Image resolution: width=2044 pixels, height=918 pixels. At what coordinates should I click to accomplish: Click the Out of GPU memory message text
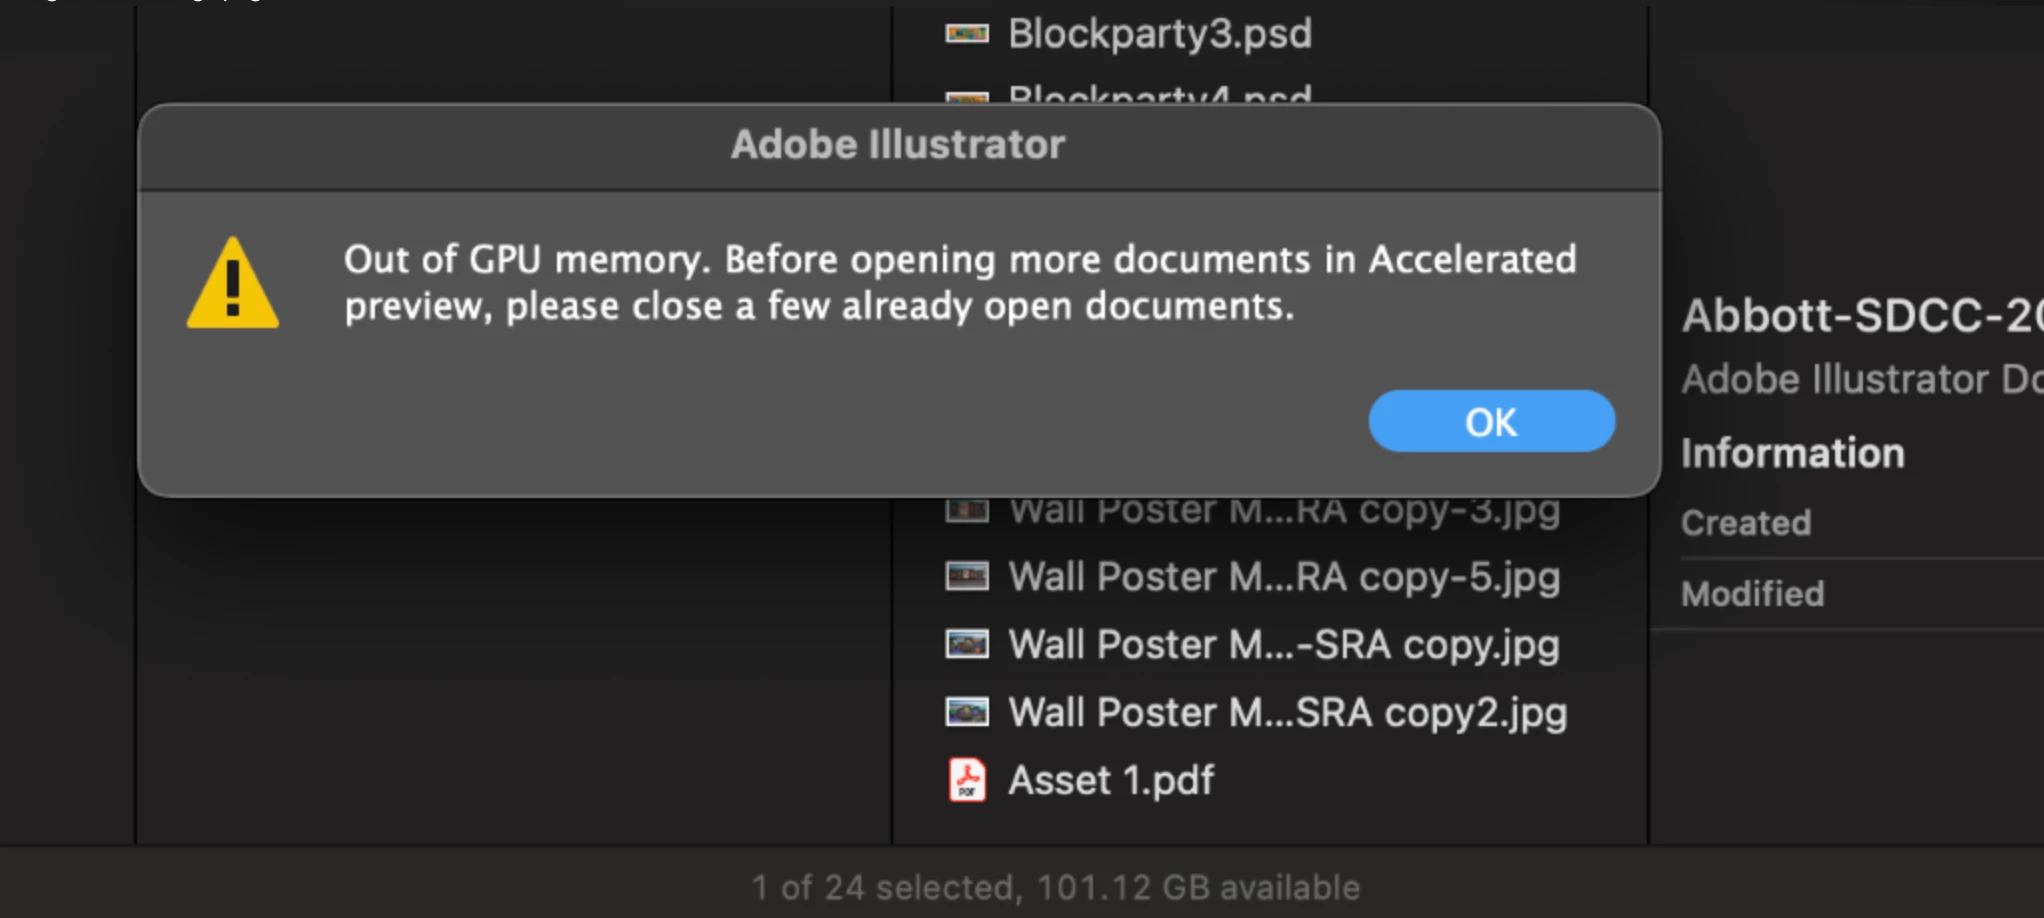960,283
